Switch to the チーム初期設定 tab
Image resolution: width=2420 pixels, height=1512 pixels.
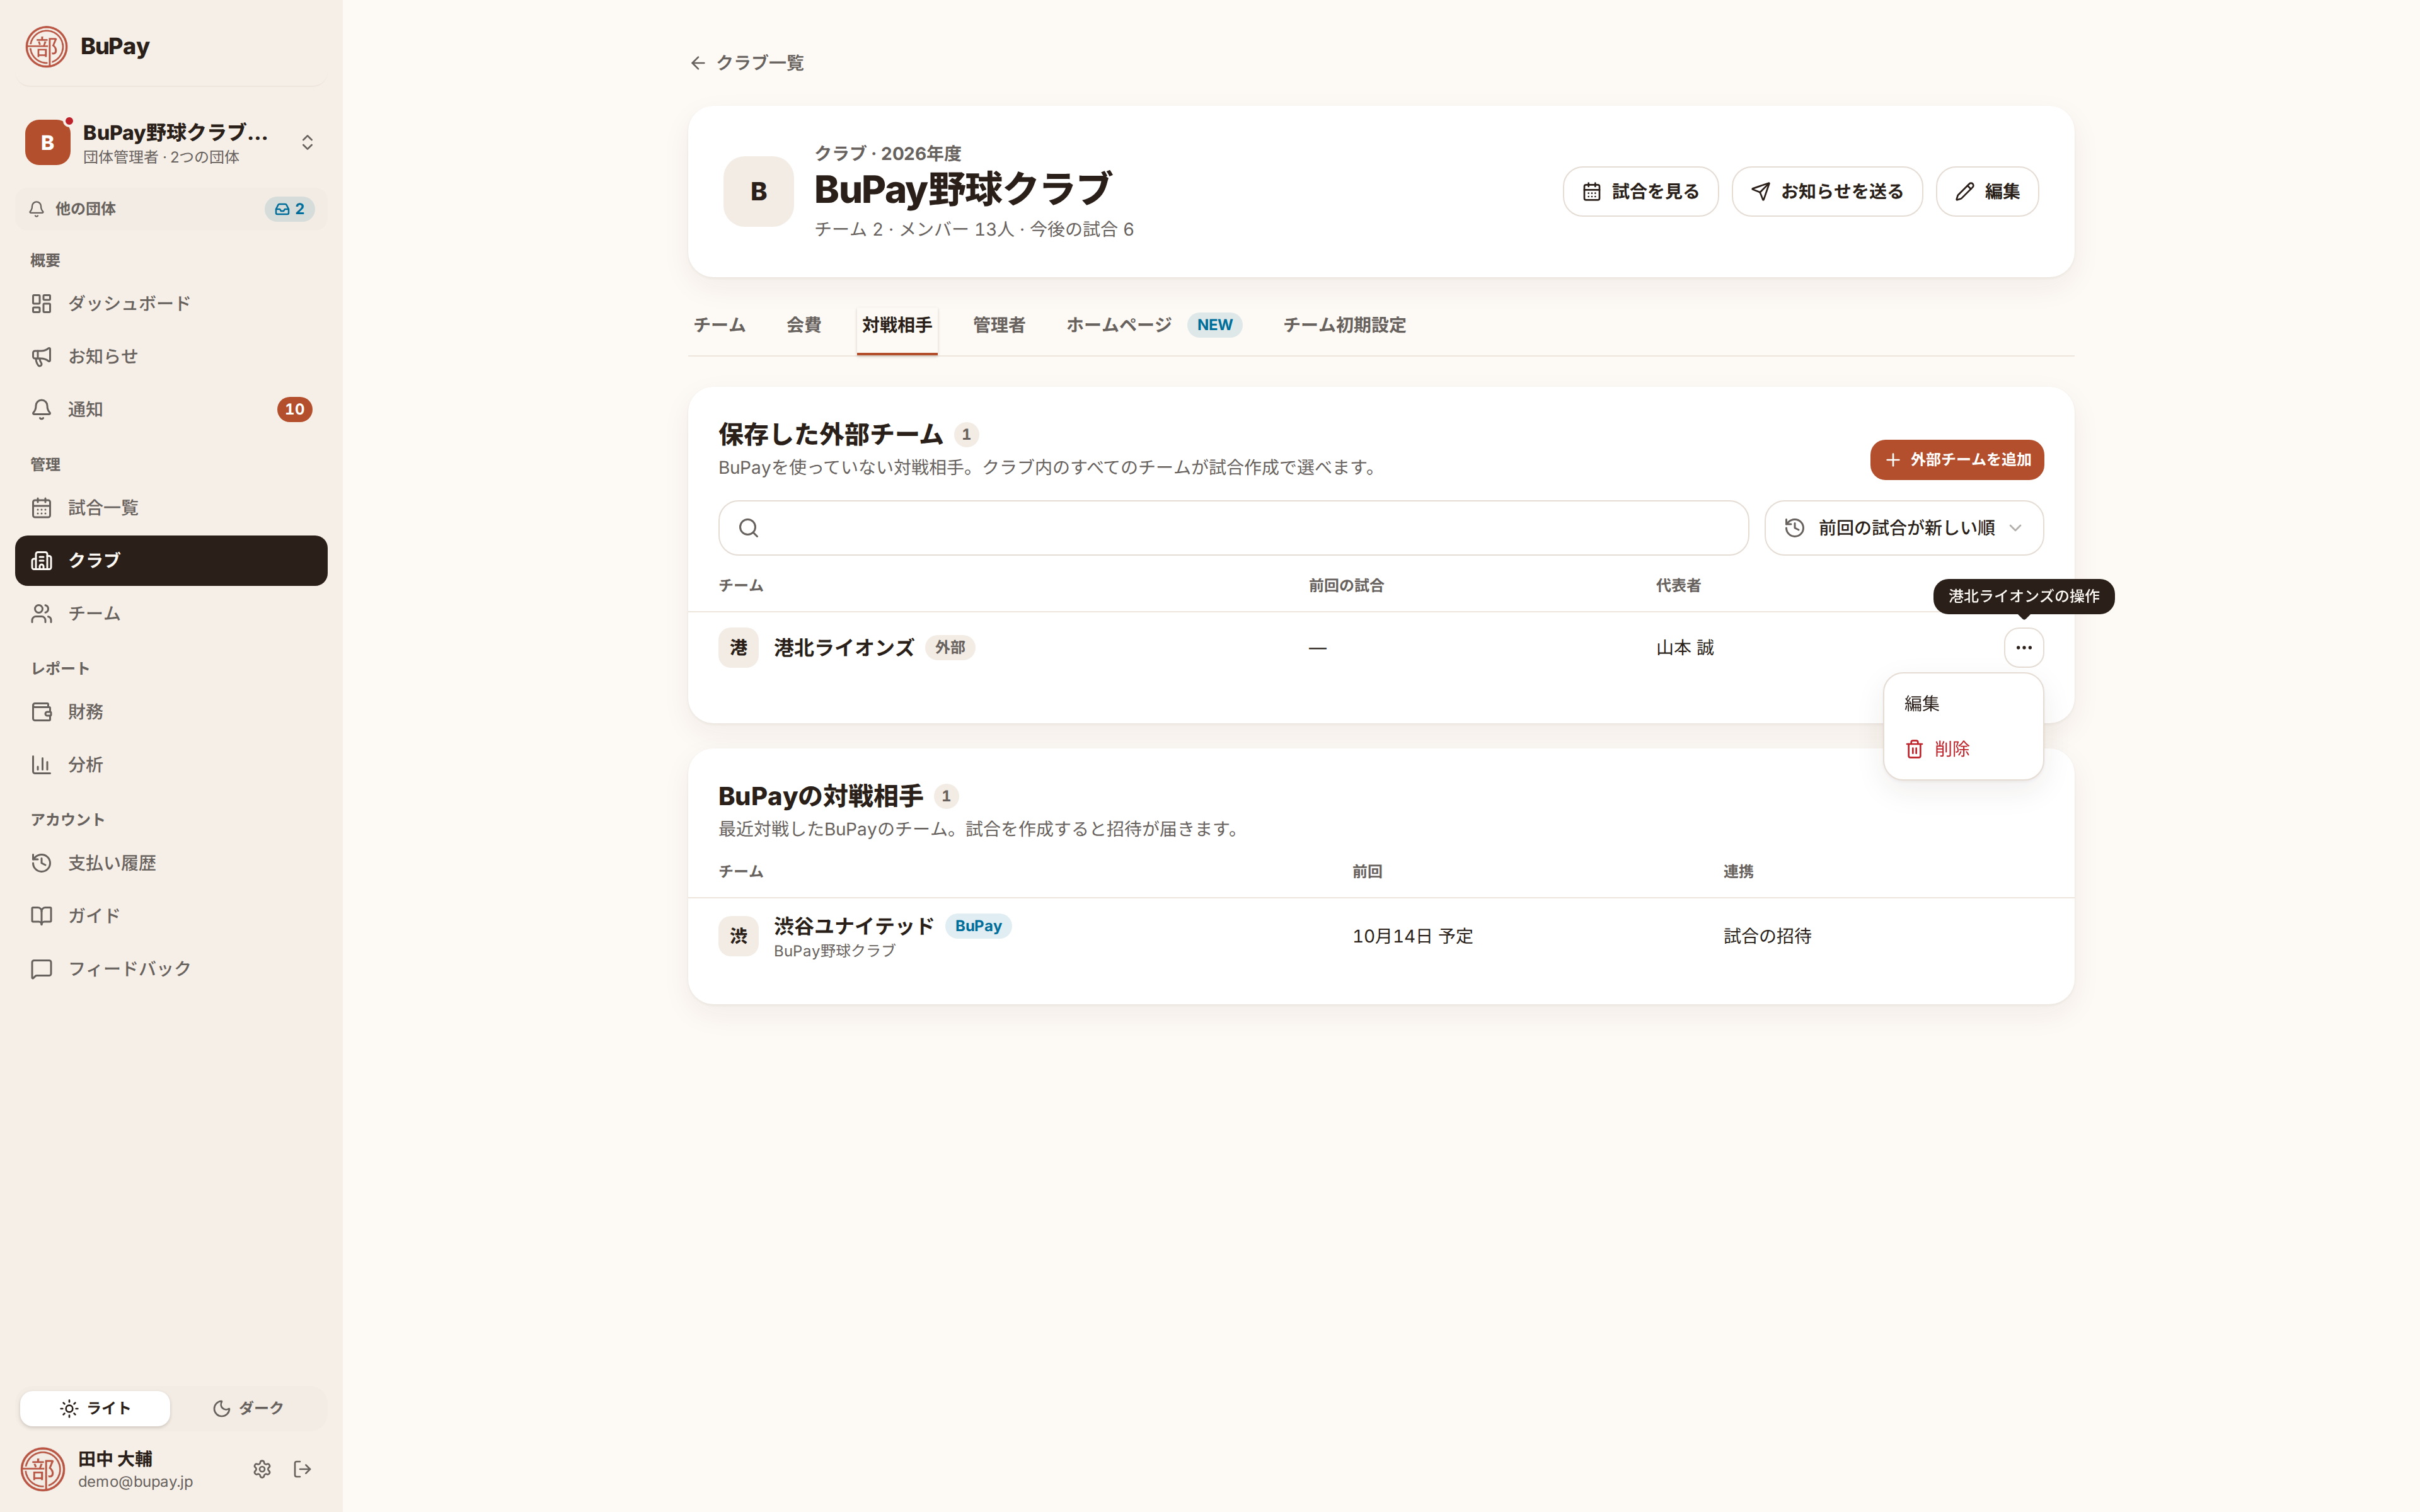[x=1344, y=325]
